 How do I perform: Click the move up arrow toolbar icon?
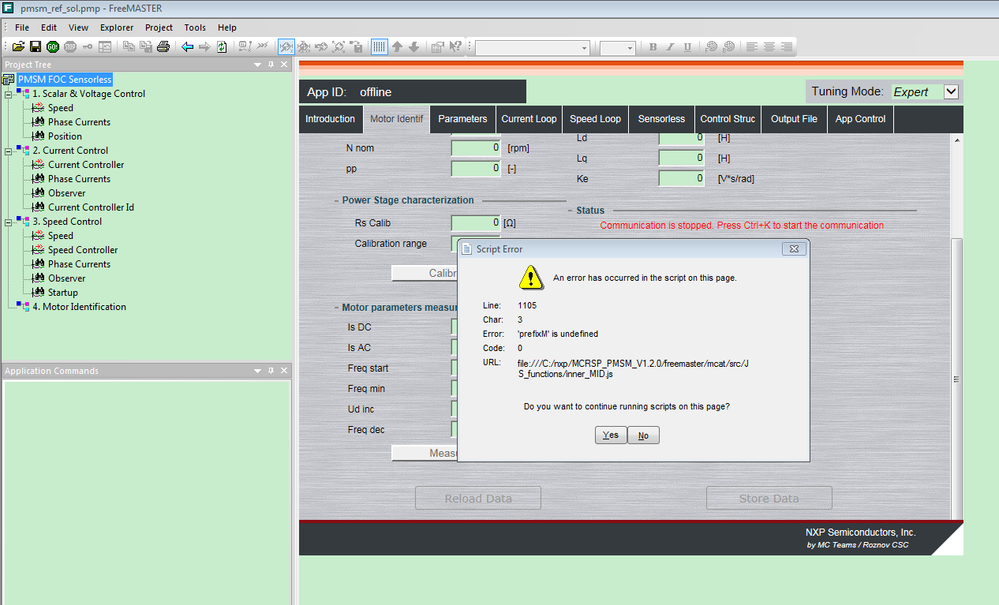397,46
